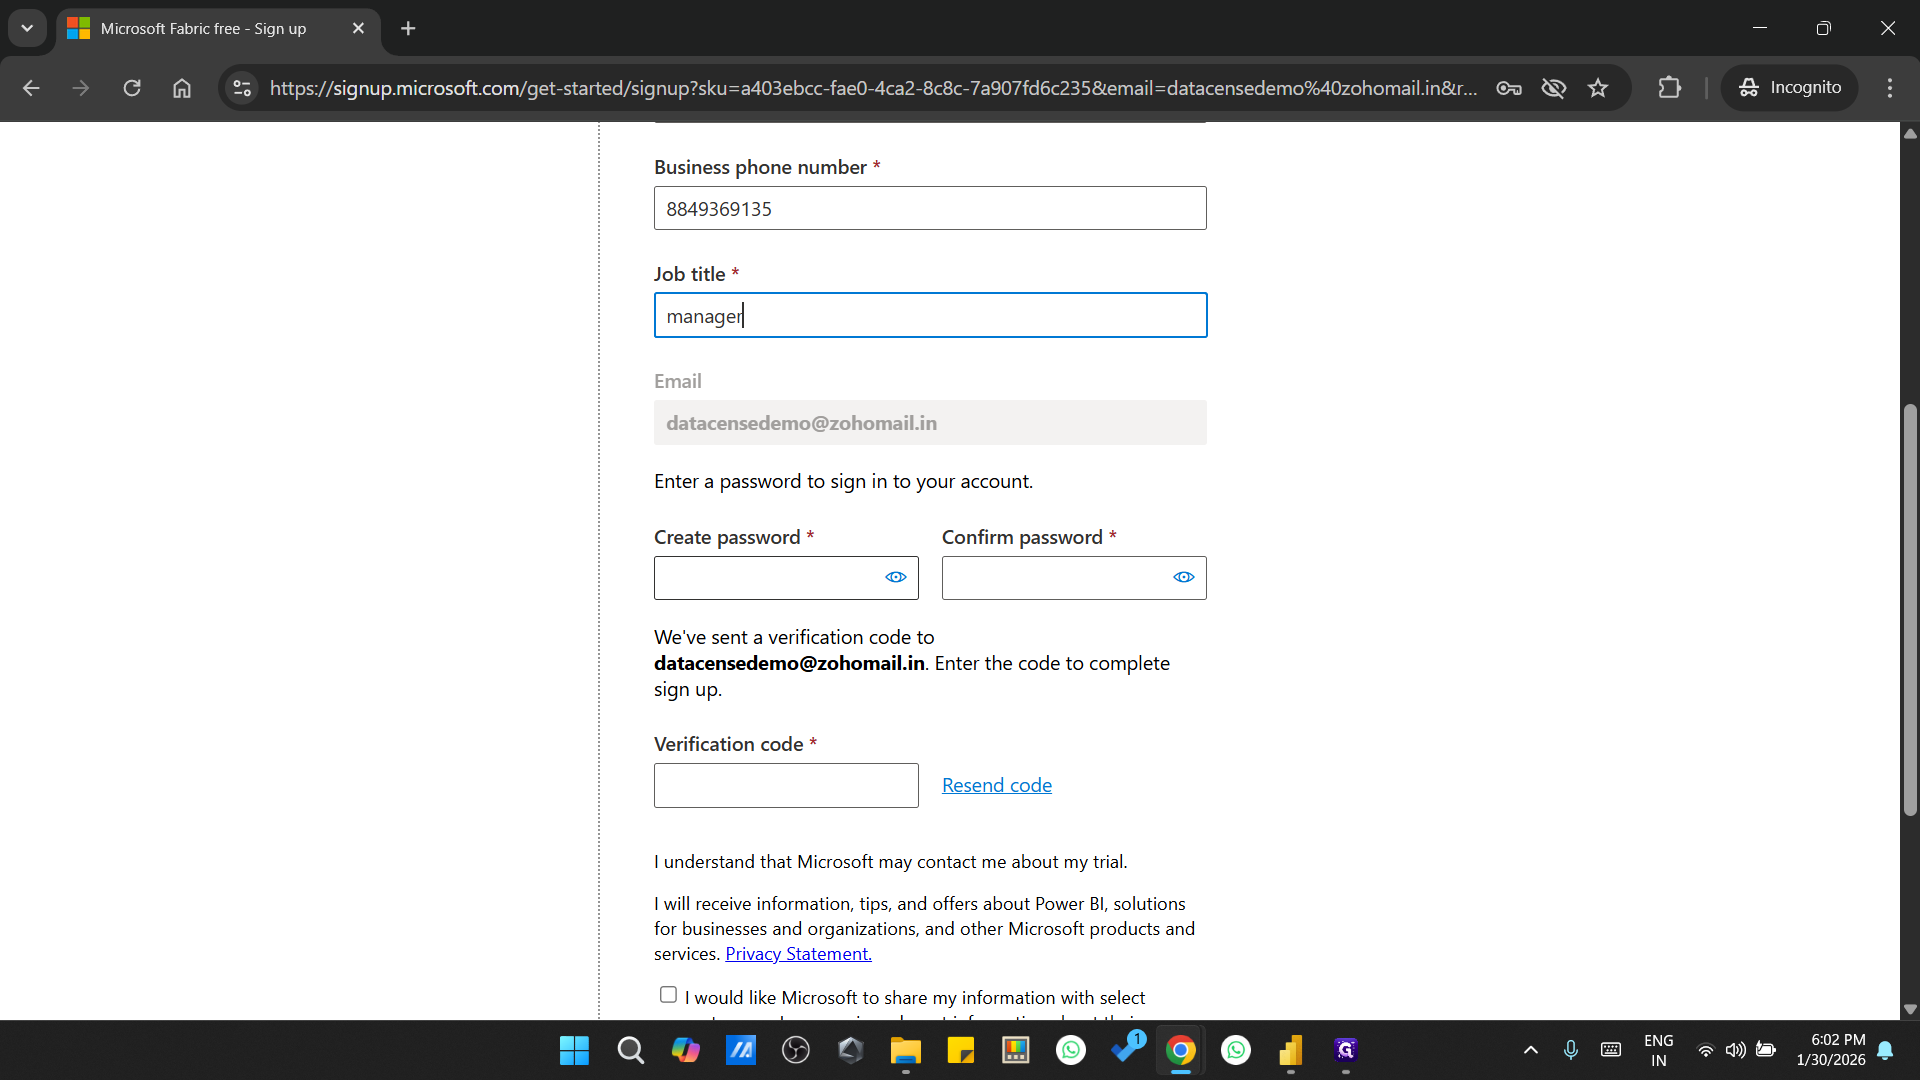Bookmark this page using the star icon

point(1598,88)
